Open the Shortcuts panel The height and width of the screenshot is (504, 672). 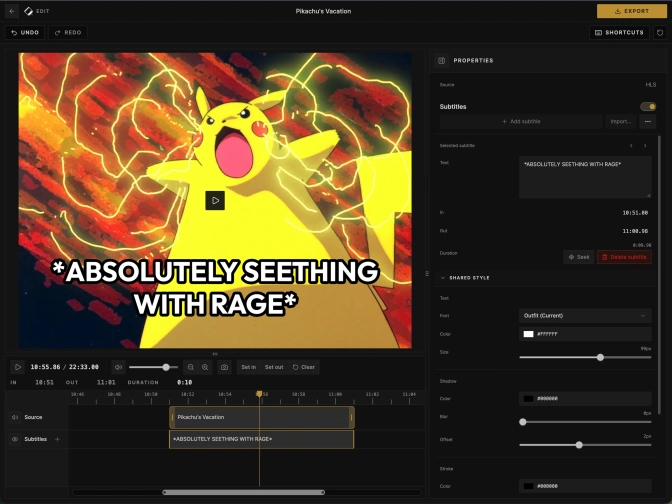click(x=619, y=33)
